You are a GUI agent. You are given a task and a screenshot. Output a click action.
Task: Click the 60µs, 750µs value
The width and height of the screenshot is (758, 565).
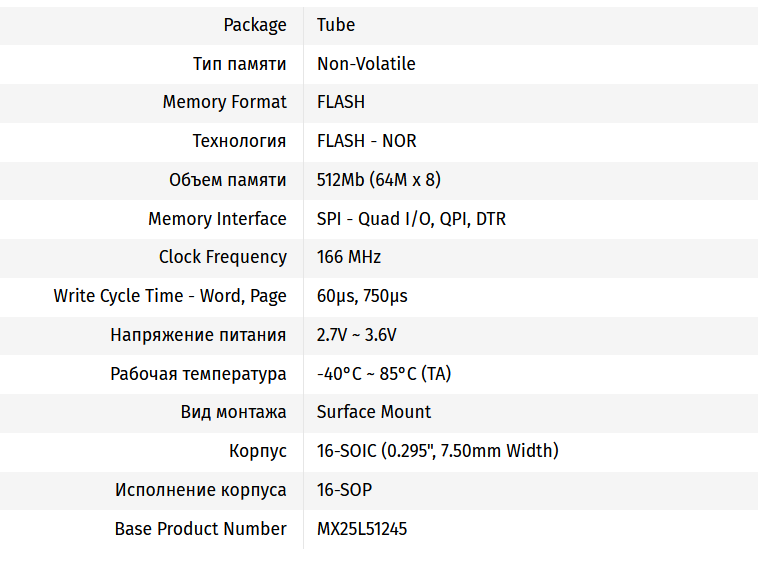coord(362,296)
